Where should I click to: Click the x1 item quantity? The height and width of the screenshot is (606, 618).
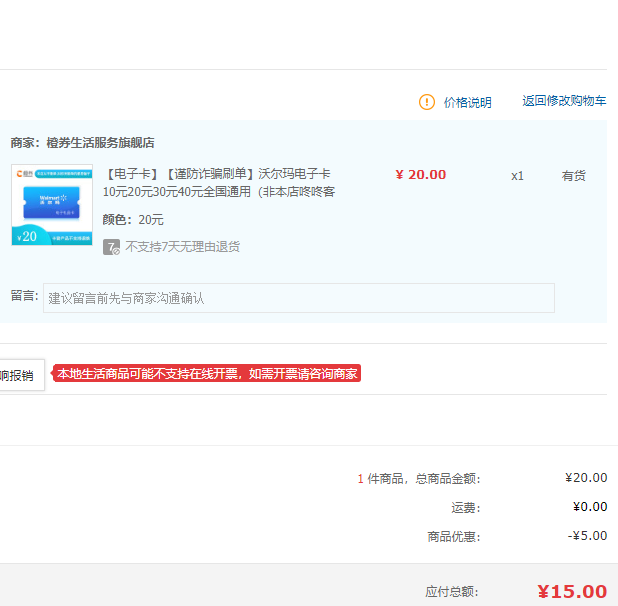(517, 176)
